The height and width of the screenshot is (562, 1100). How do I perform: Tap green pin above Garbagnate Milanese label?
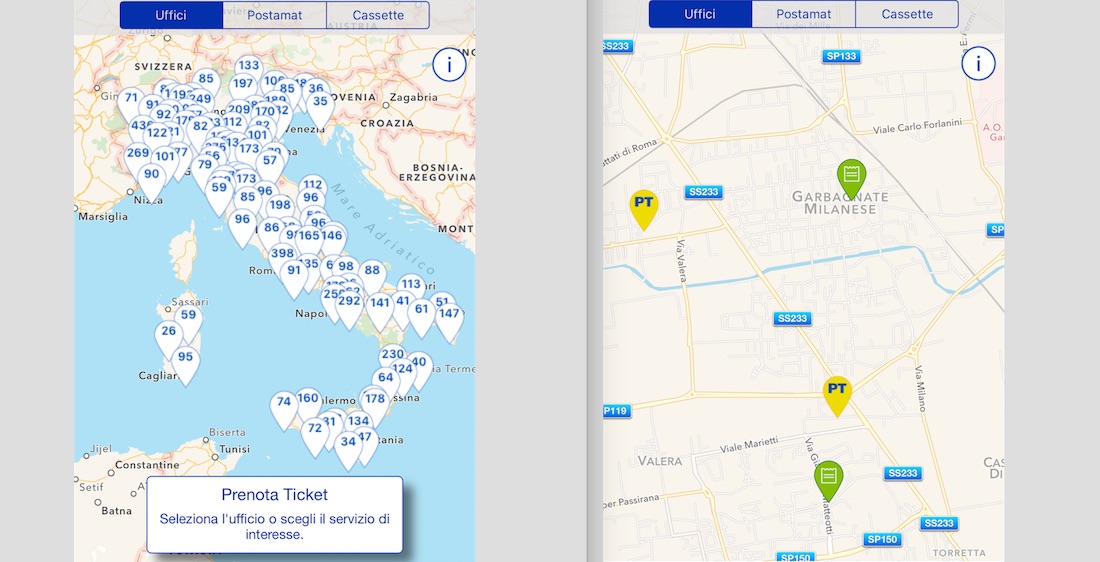click(x=851, y=176)
